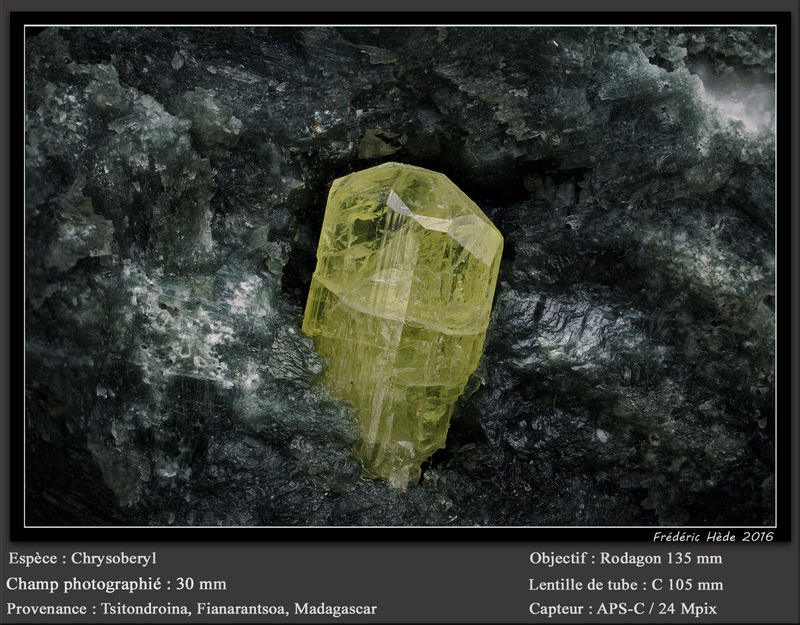This screenshot has width=800, height=625.
Task: Click the Provenance label
Action: [x=46, y=609]
